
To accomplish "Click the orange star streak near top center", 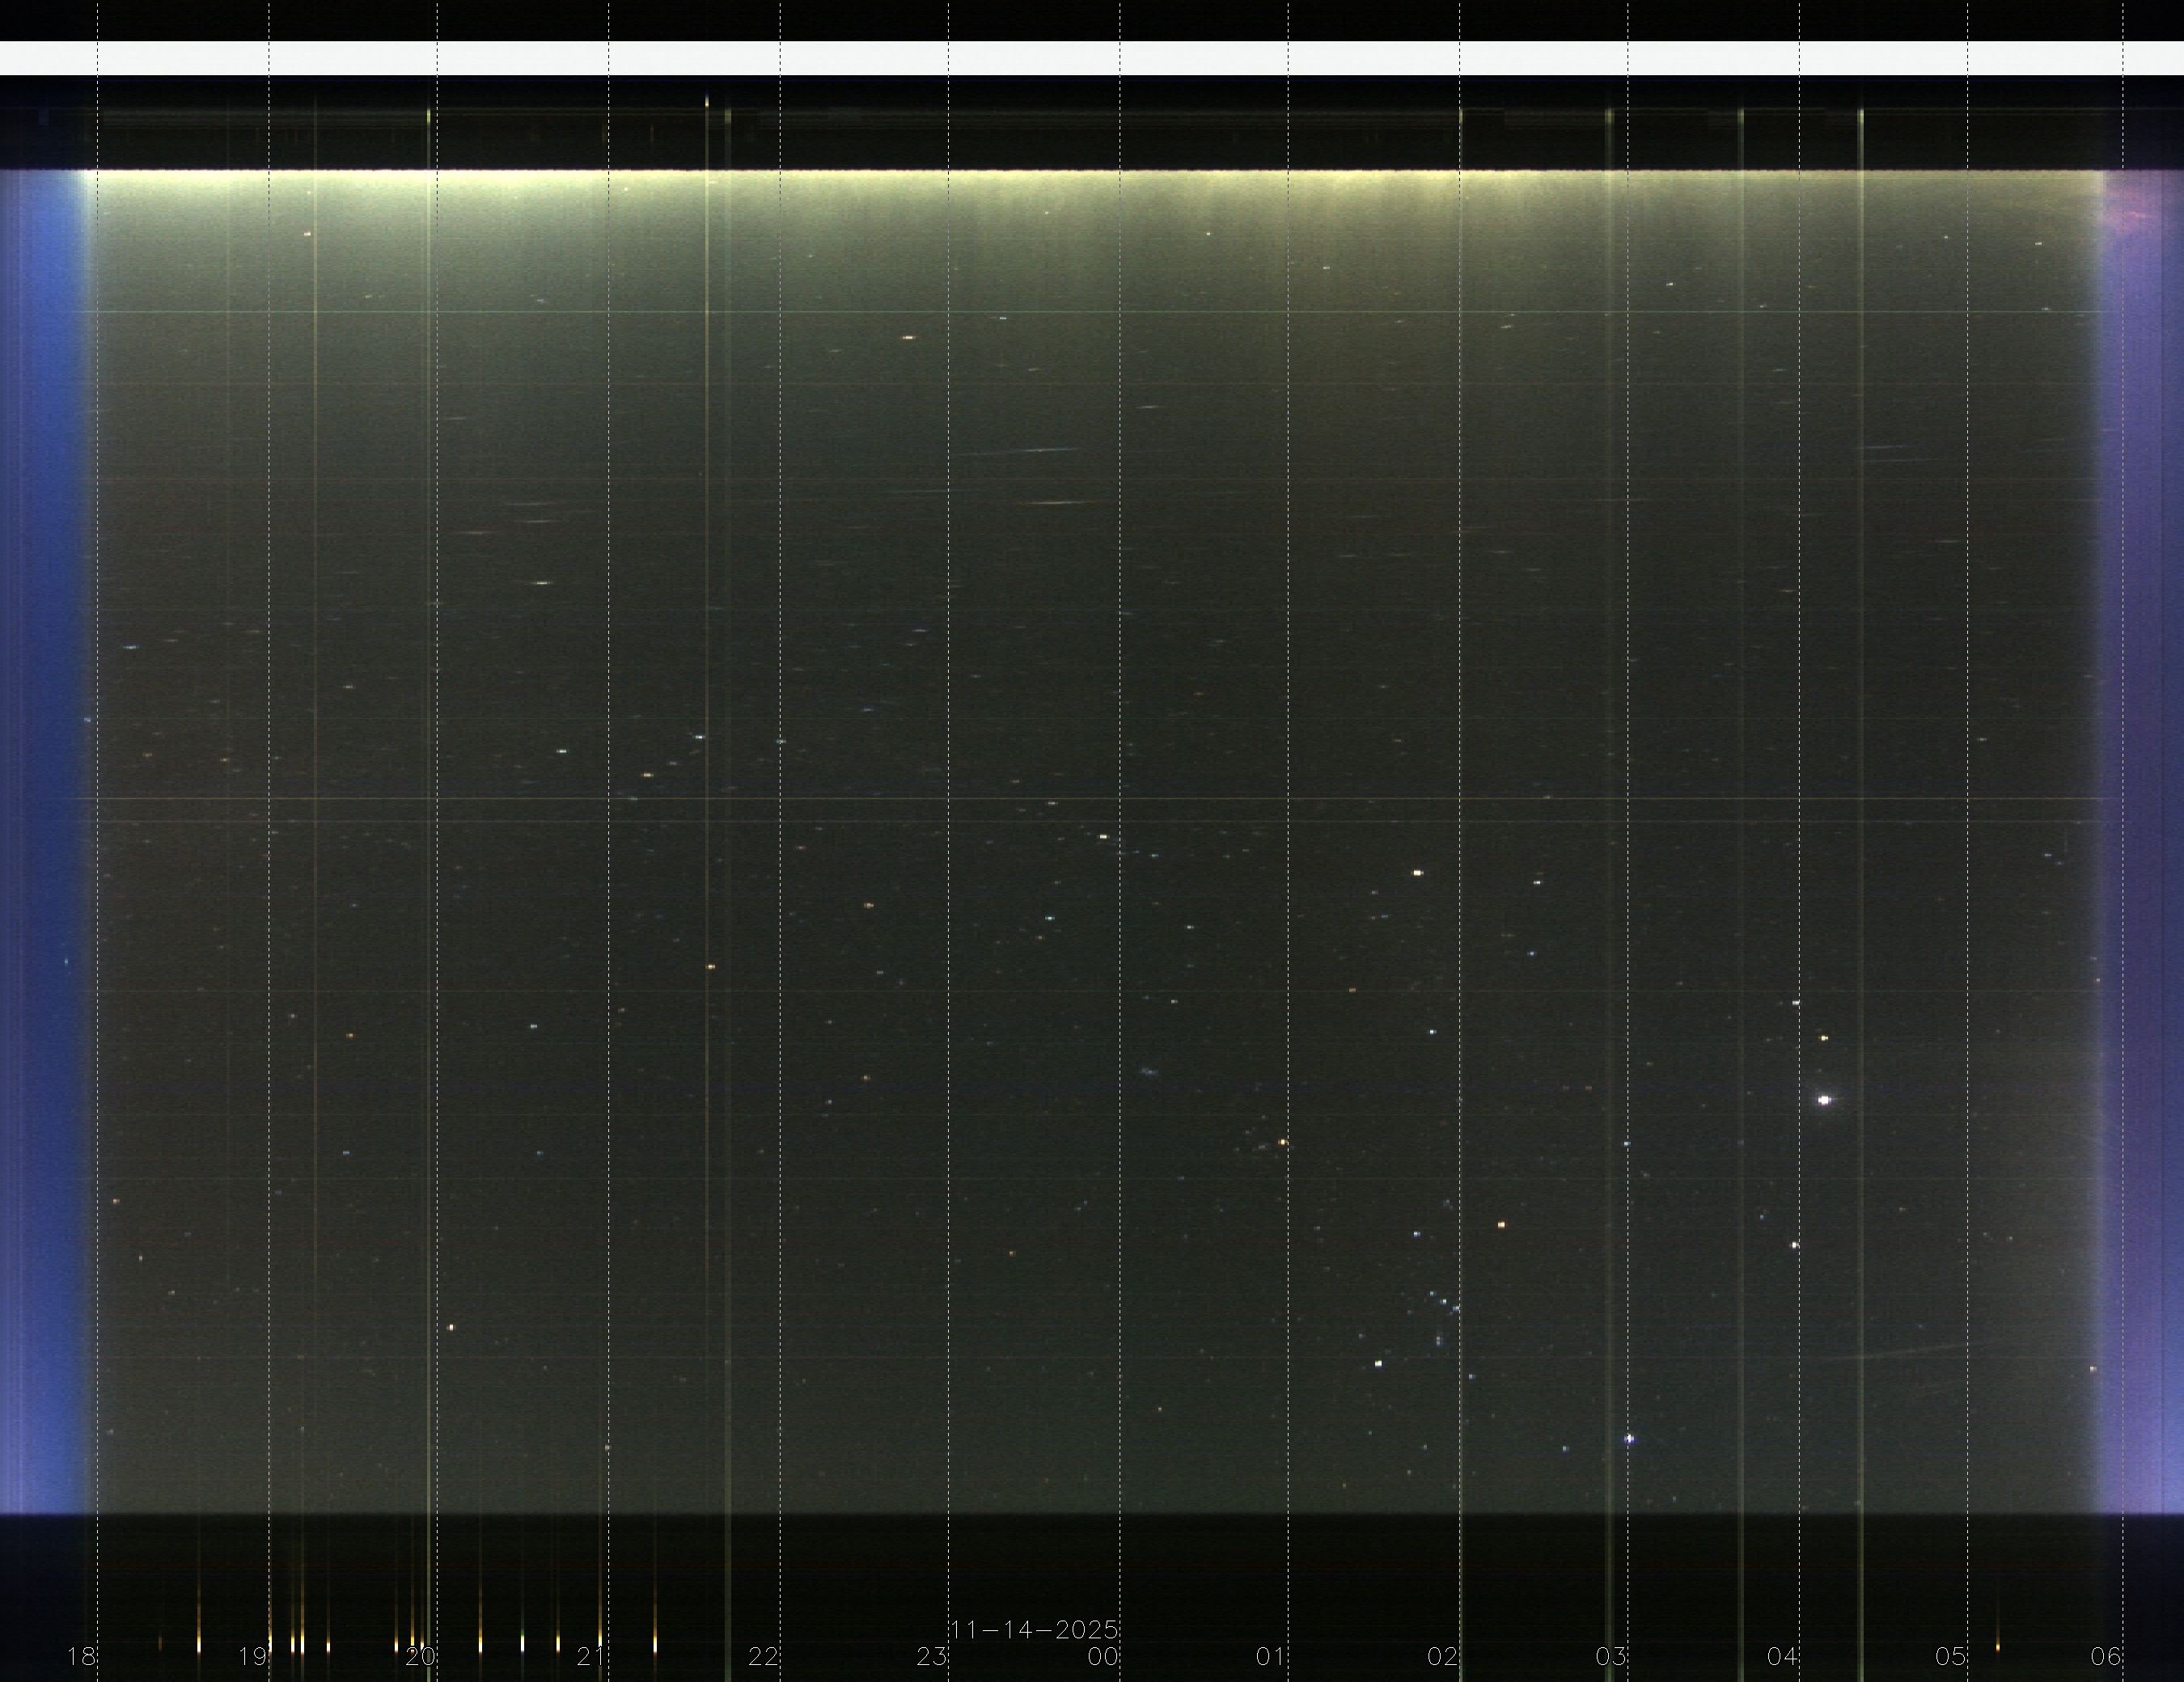I will (x=908, y=338).
